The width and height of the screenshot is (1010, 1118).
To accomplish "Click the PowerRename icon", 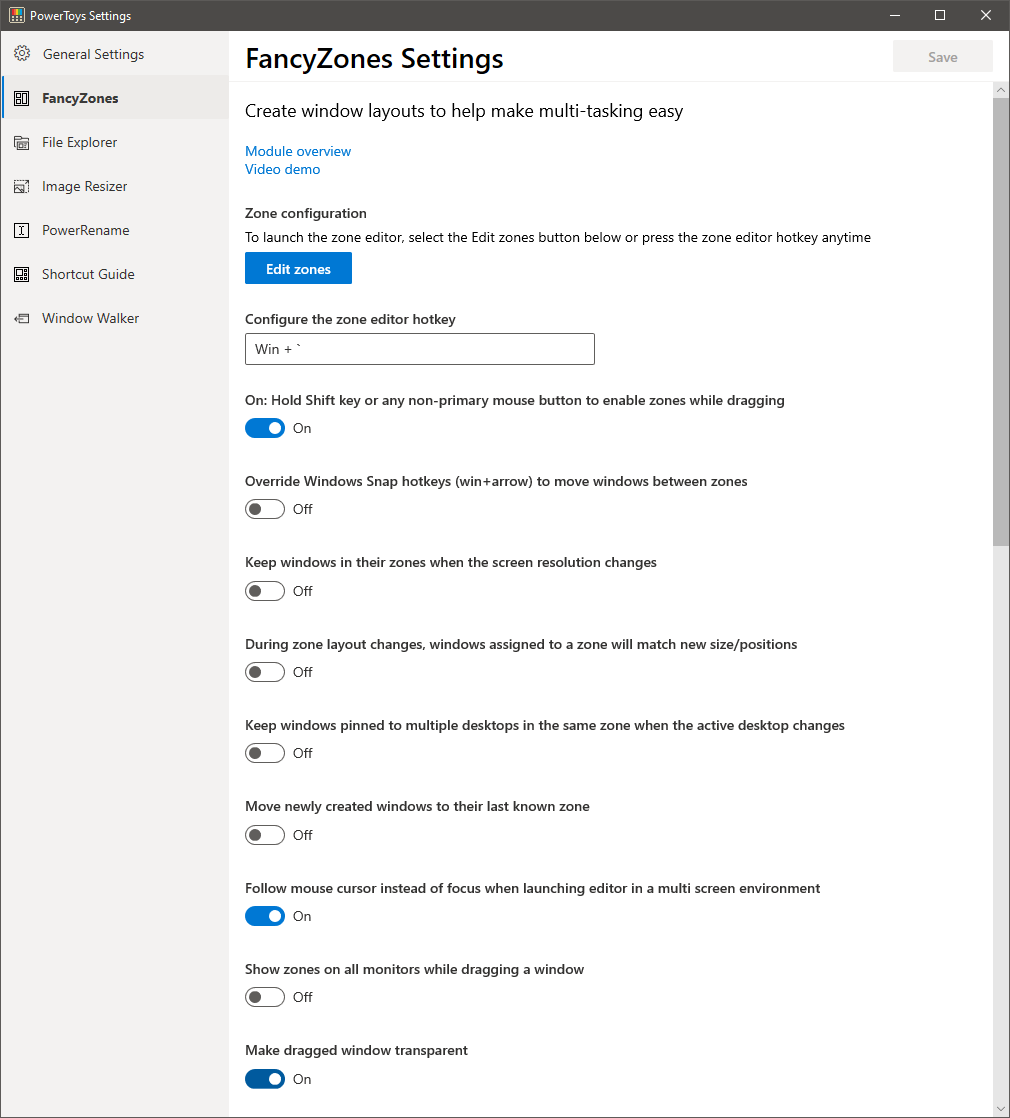I will click(21, 229).
